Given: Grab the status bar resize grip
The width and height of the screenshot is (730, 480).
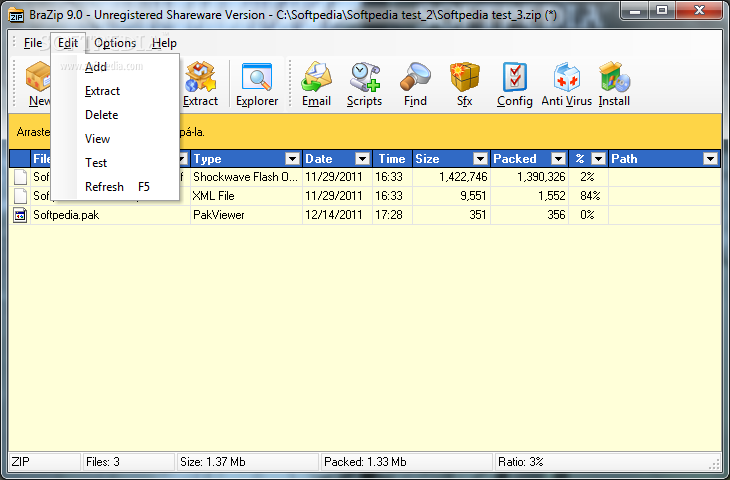Looking at the screenshot, I should click(715, 464).
